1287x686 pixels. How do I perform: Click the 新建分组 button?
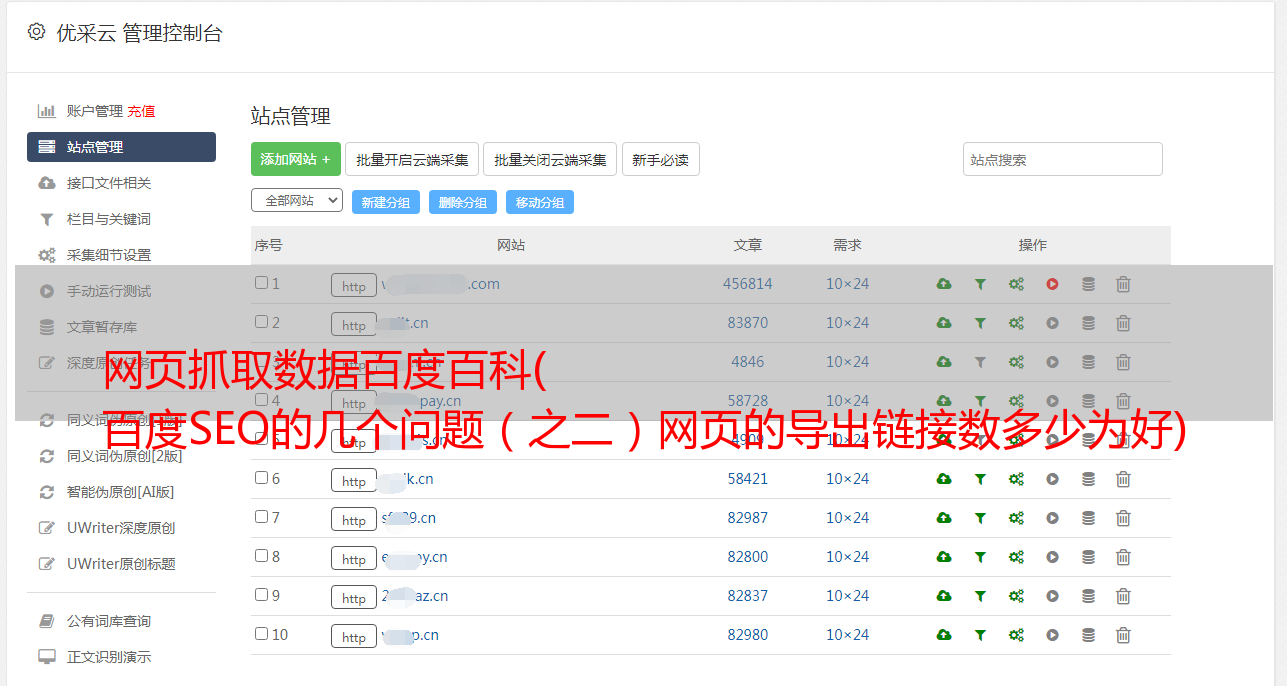coord(385,202)
